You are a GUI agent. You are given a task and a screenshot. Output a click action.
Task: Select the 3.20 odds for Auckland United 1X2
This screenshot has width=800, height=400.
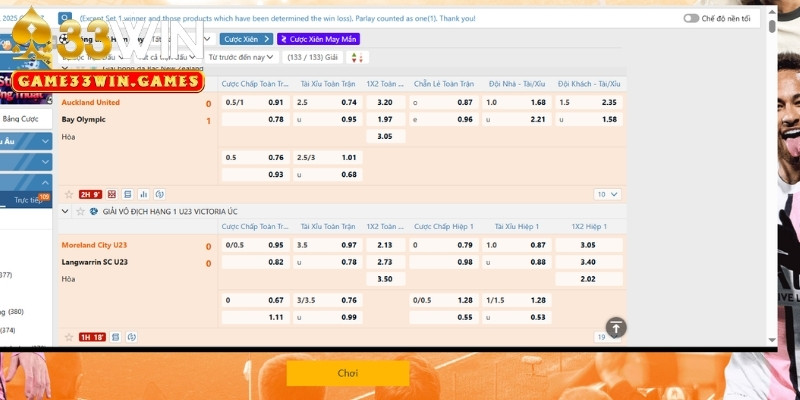[384, 102]
